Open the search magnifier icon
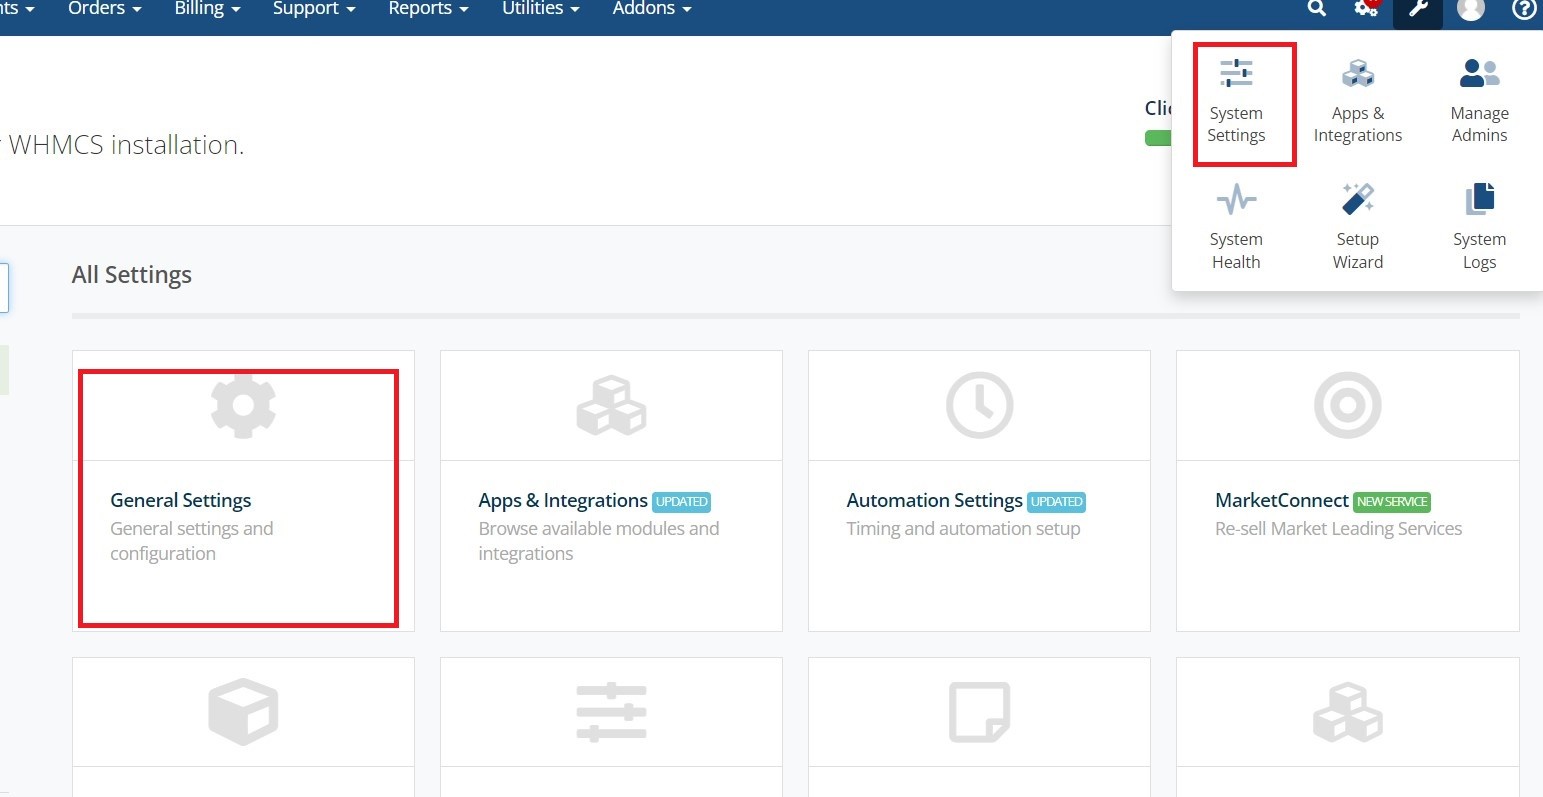Viewport: 1543px width, 797px height. [x=1317, y=8]
